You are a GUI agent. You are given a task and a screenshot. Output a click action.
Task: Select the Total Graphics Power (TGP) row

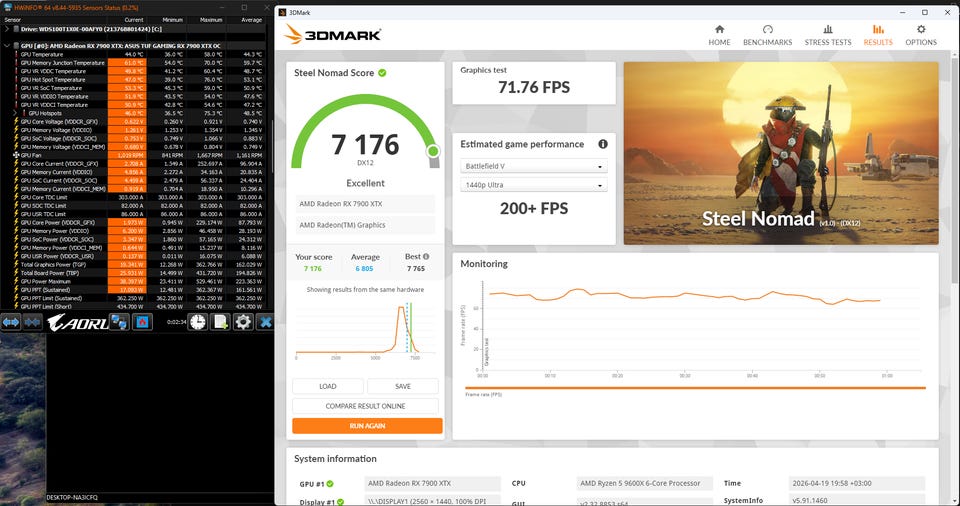point(132,265)
